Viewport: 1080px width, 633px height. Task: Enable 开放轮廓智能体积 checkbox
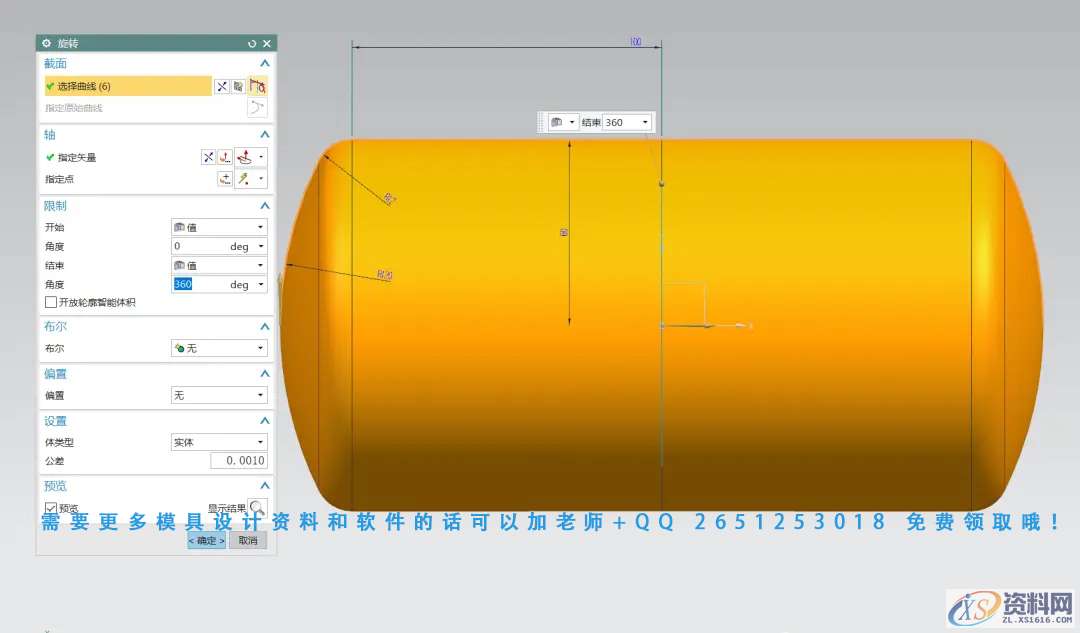click(51, 302)
